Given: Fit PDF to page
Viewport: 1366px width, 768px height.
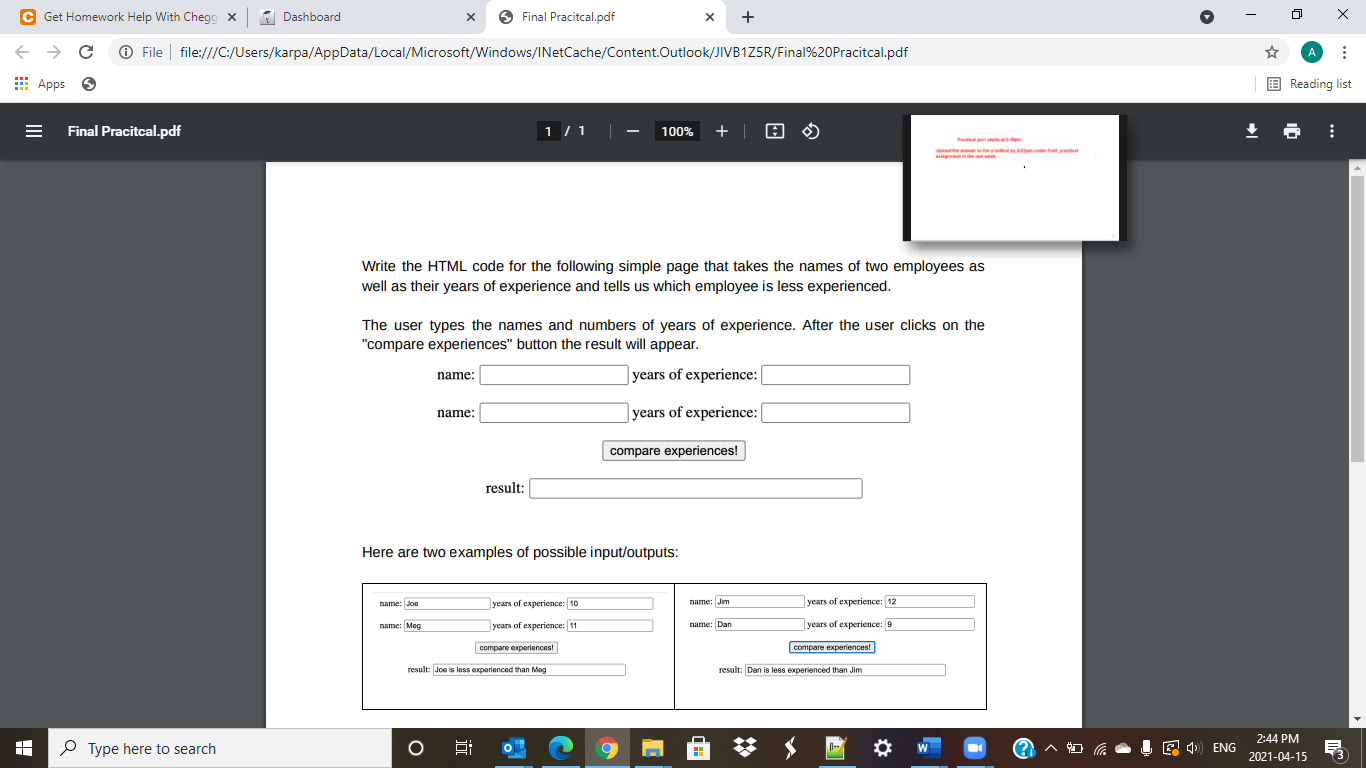Looking at the screenshot, I should [x=774, y=131].
